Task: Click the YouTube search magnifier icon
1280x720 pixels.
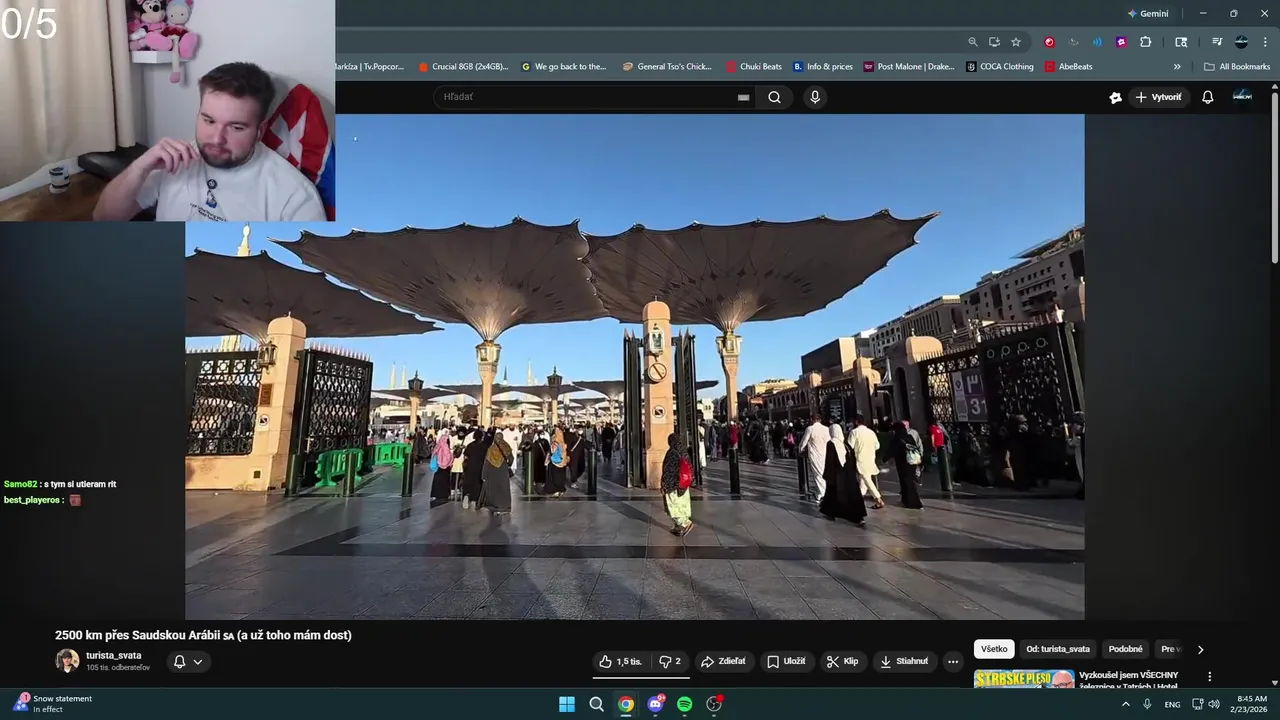Action: pos(774,97)
